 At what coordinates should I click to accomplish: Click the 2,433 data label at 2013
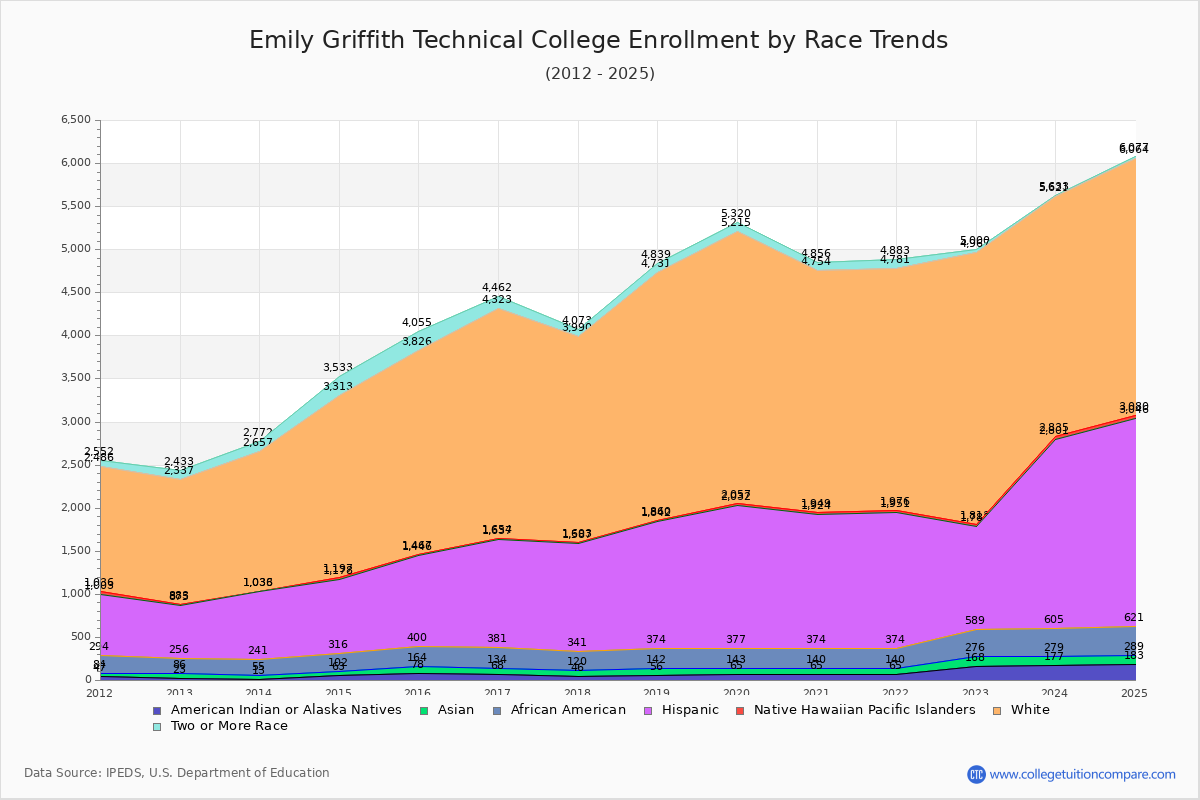pyautogui.click(x=179, y=462)
